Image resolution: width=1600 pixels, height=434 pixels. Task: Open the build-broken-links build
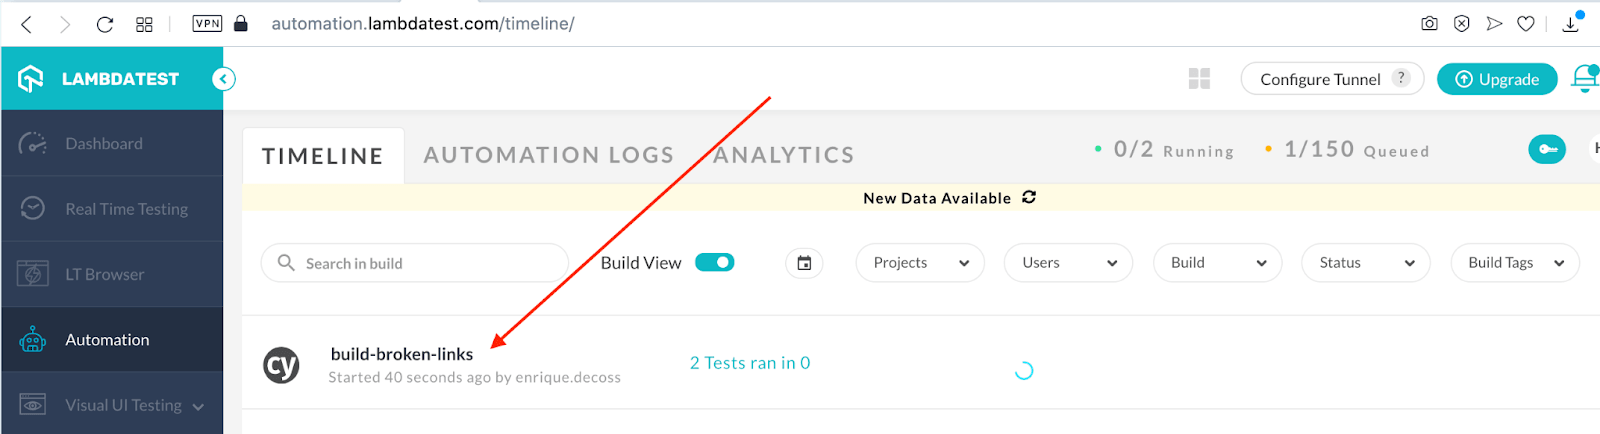click(x=402, y=354)
